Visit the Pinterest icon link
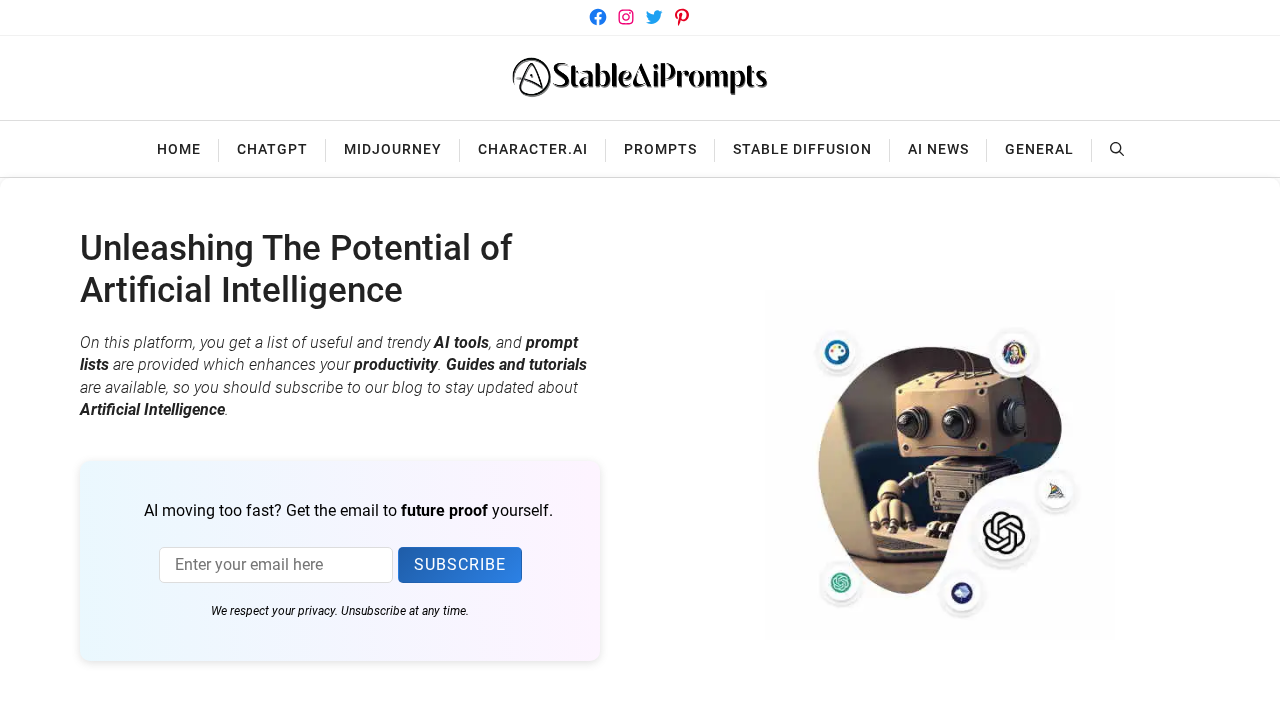Image resolution: width=1280 pixels, height=720 pixels. click(x=682, y=17)
